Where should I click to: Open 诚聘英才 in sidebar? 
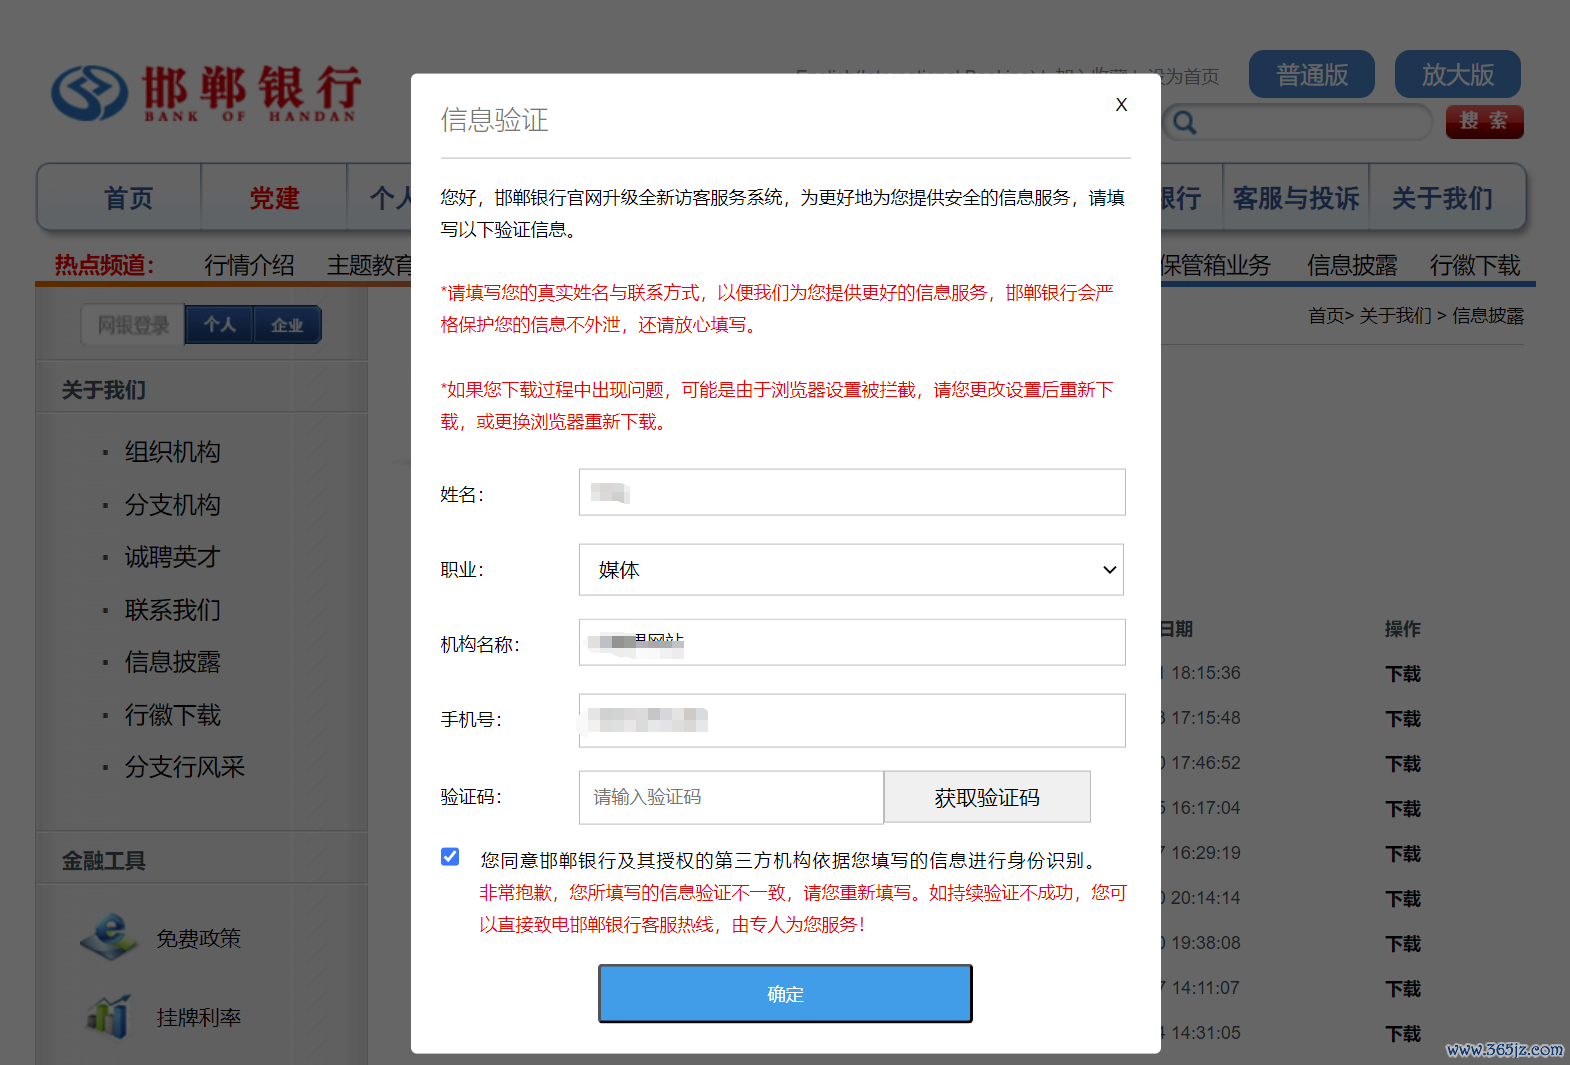[x=173, y=557]
